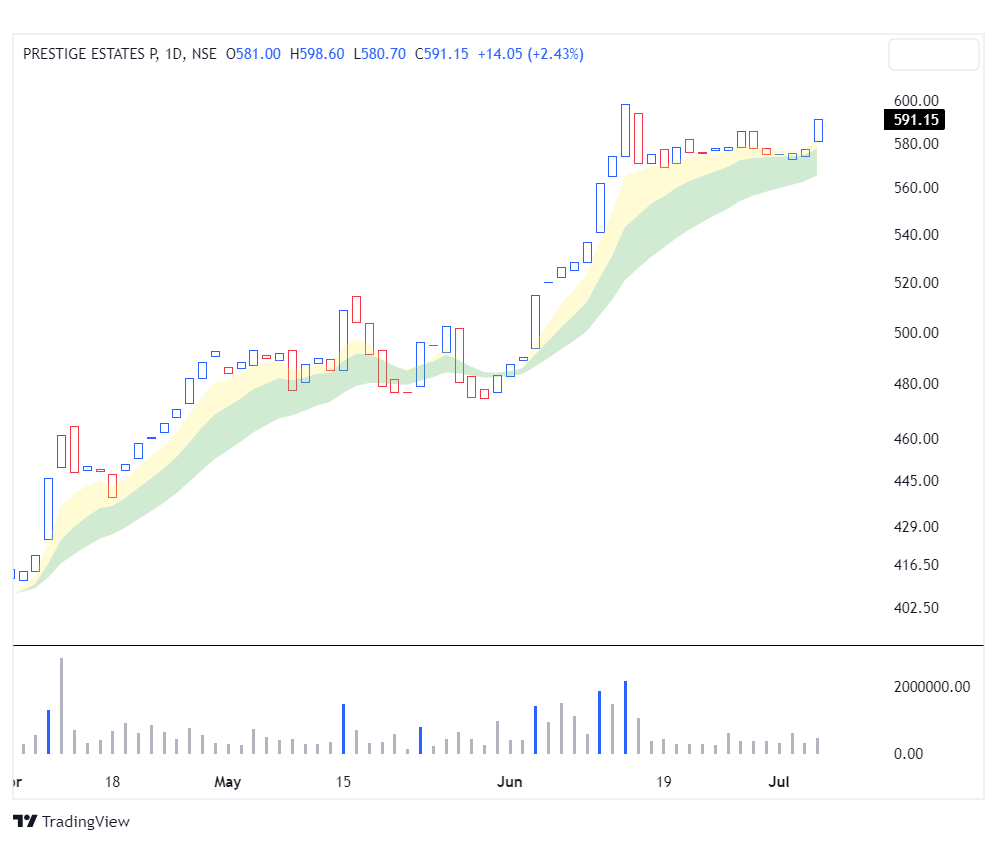Viewport: 997px width, 843px height.
Task: Click the 429.00 price axis label
Action: click(916, 526)
